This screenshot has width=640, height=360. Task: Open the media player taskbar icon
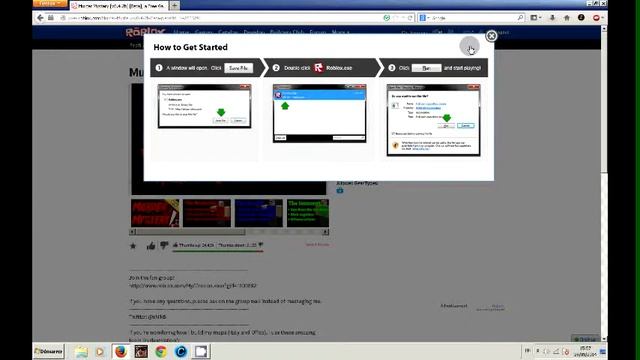pyautogui.click(x=100, y=351)
